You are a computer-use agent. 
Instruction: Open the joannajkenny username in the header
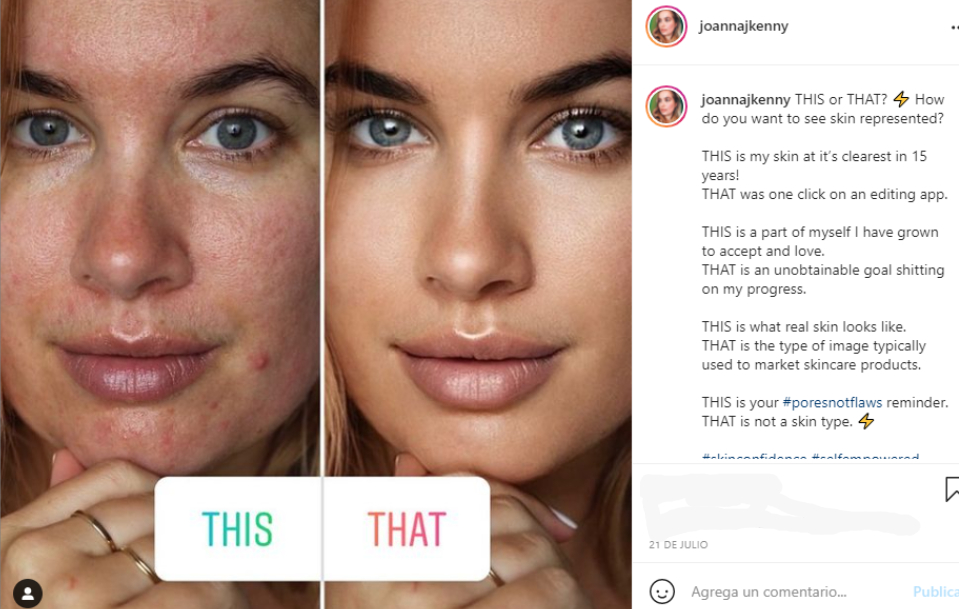pos(744,26)
